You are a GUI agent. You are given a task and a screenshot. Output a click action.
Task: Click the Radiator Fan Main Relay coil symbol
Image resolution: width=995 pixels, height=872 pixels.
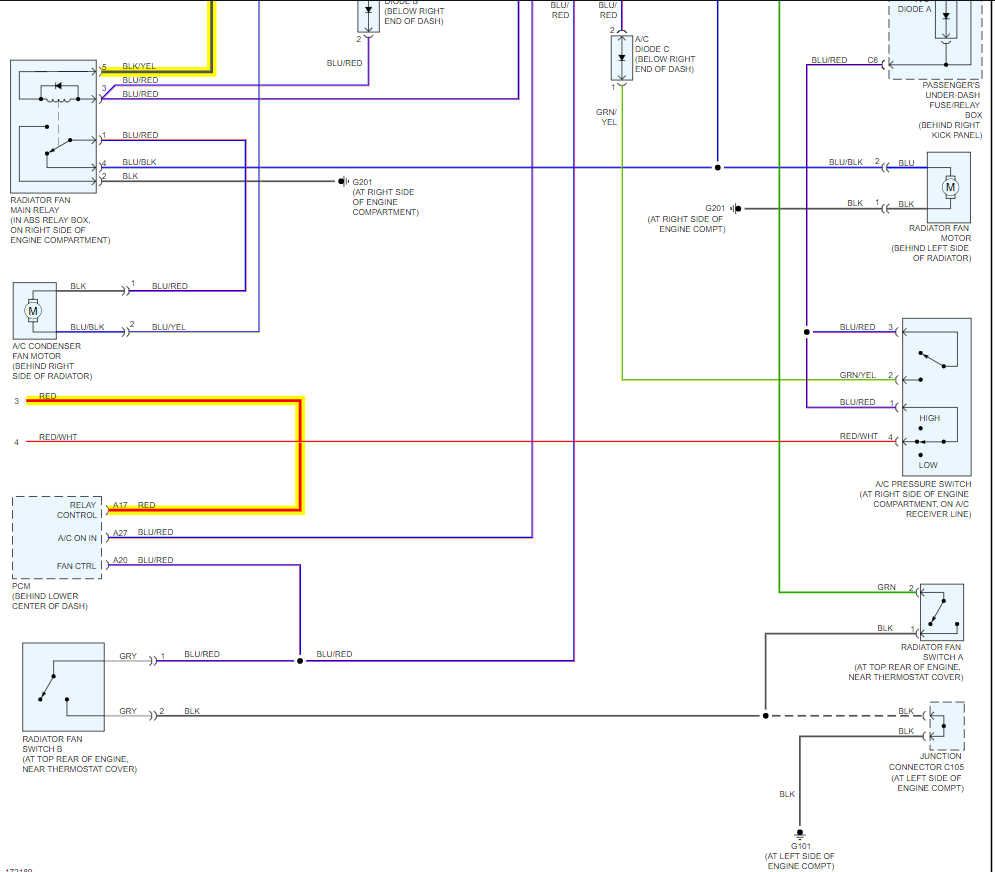pyautogui.click(x=59, y=99)
